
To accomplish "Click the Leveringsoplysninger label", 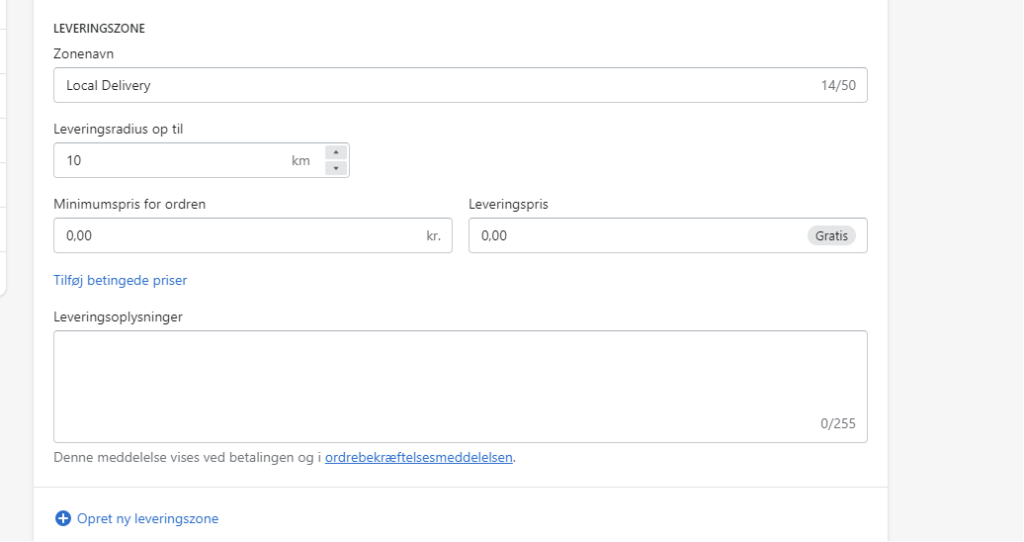I will [118, 317].
